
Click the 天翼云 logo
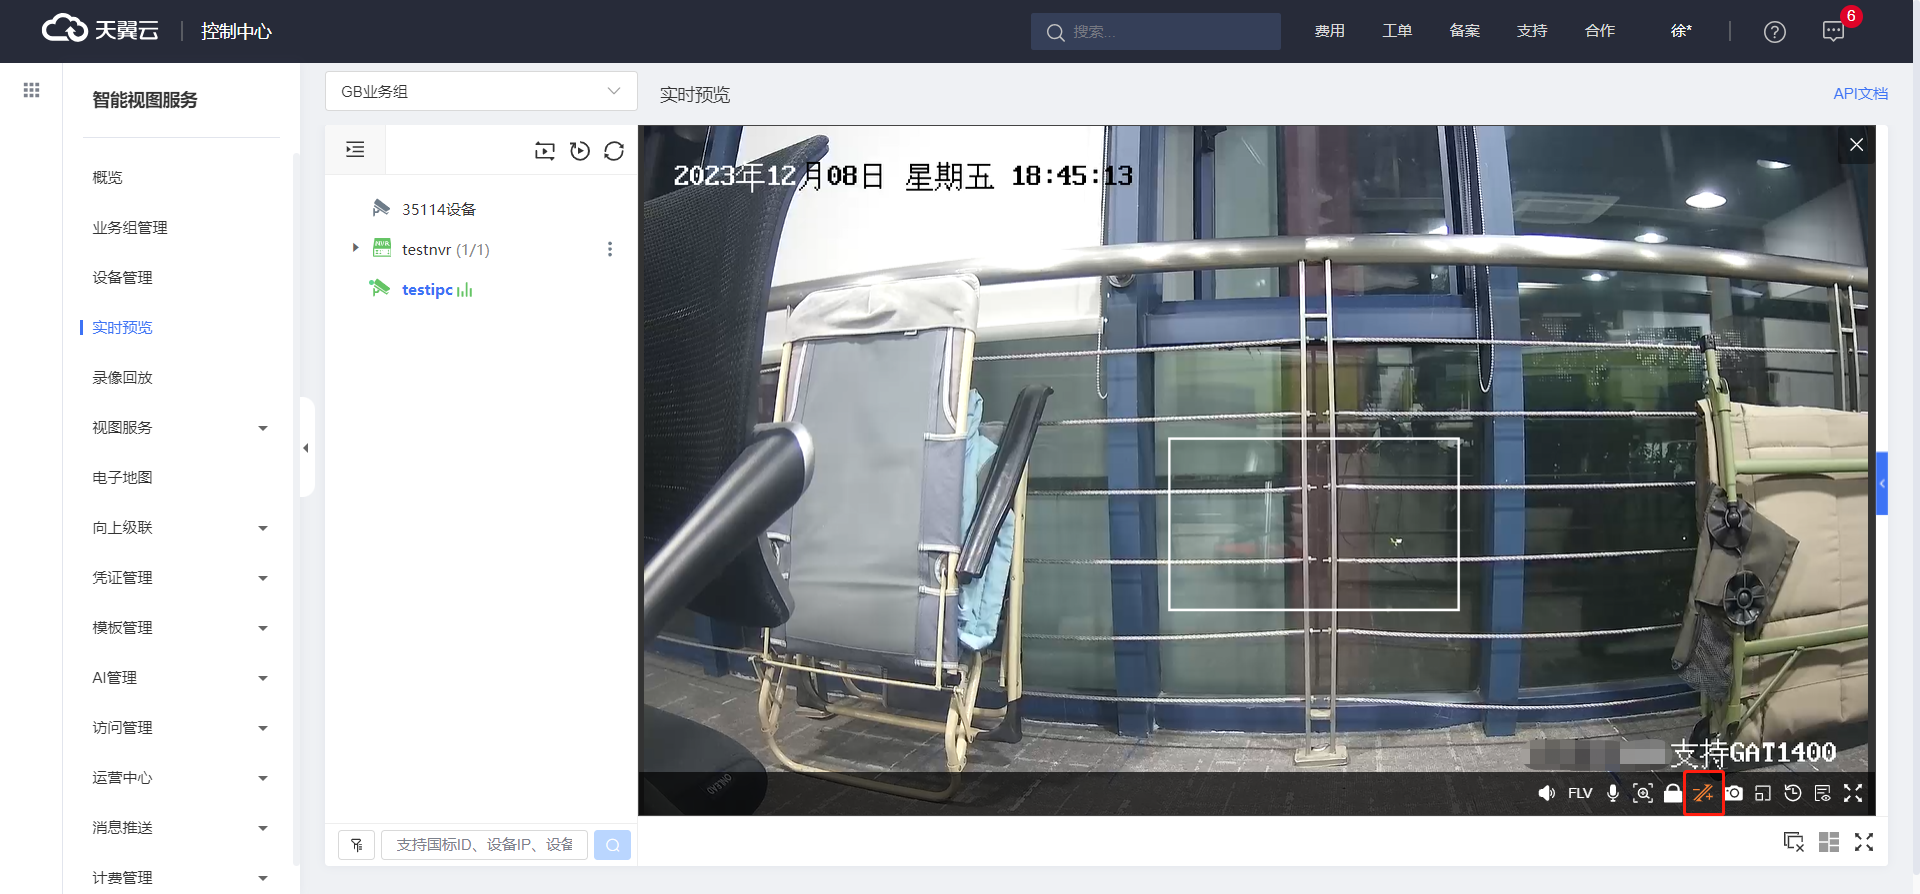click(x=100, y=30)
